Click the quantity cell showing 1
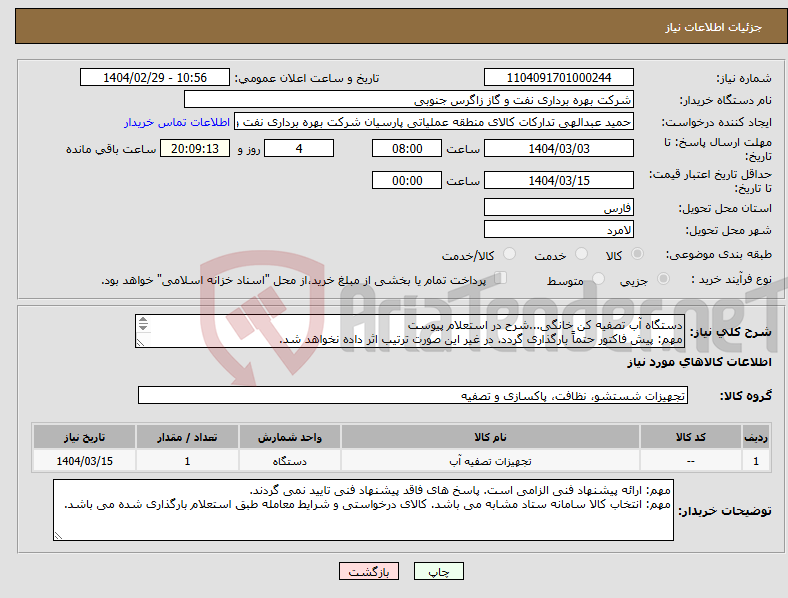The width and height of the screenshot is (788, 598). pos(187,461)
